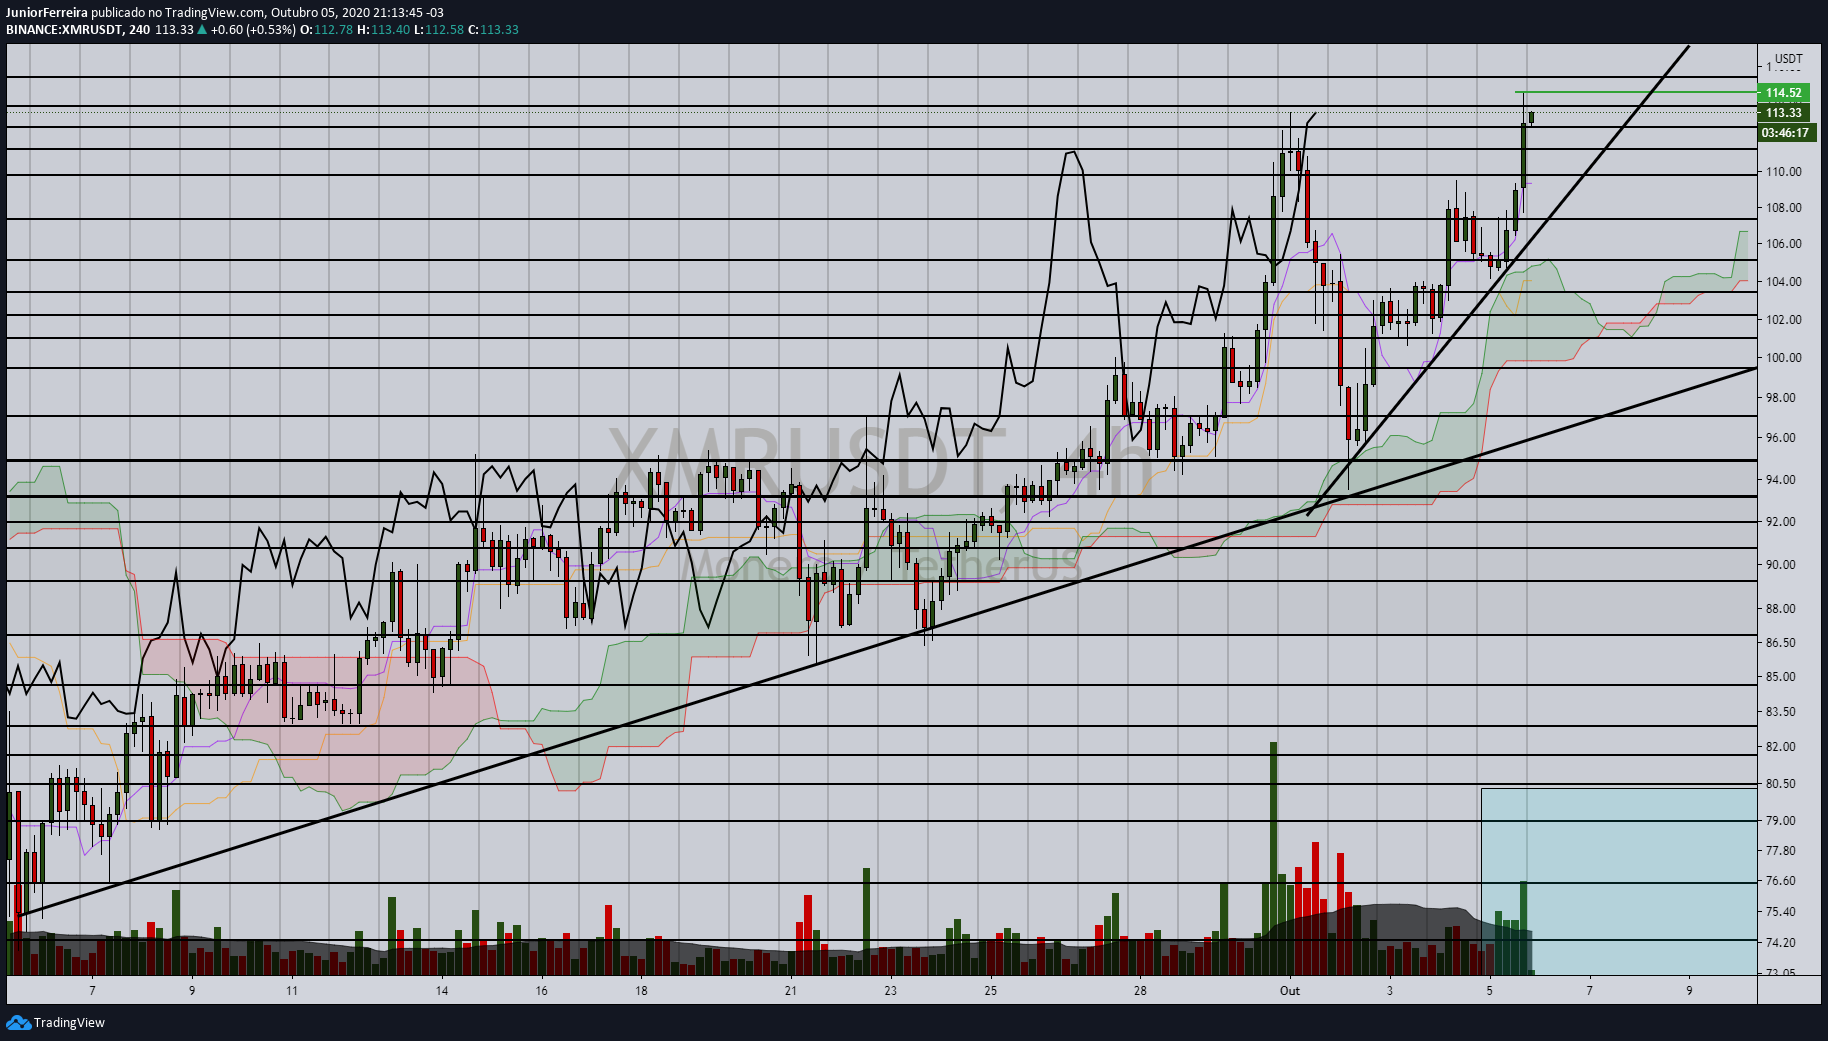
Task: Click the TradingView cloud logo icon
Action: click(x=18, y=1022)
